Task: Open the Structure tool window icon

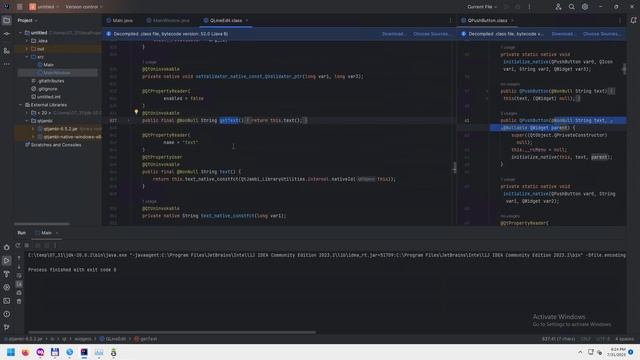Action: 7,51
